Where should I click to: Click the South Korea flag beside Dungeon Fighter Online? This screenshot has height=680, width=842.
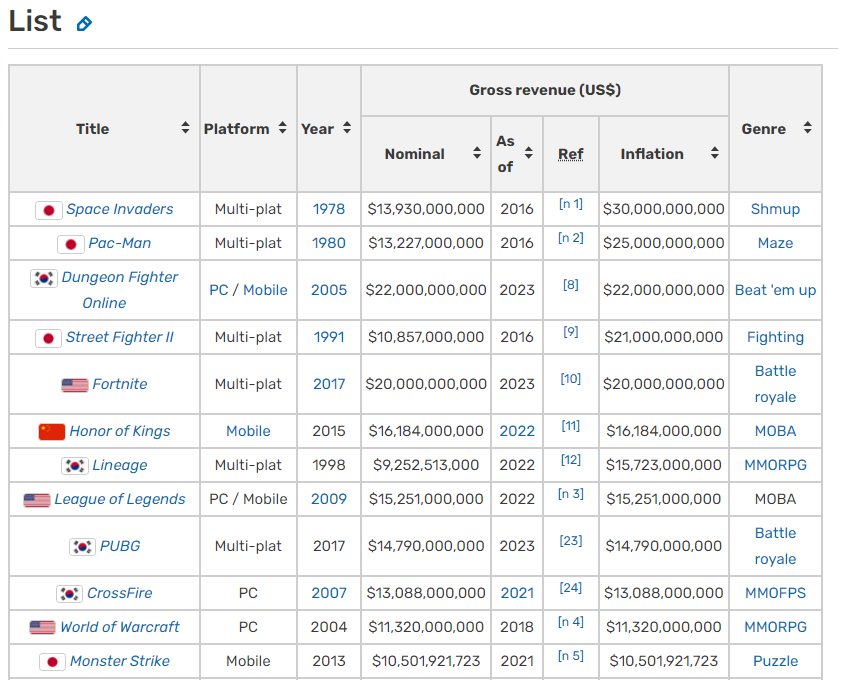click(44, 278)
